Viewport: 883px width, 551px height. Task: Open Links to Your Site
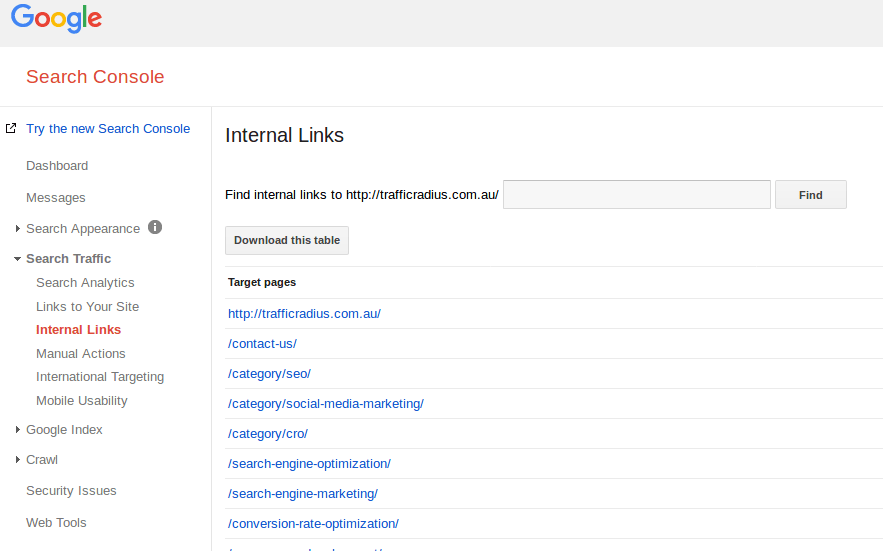(87, 306)
